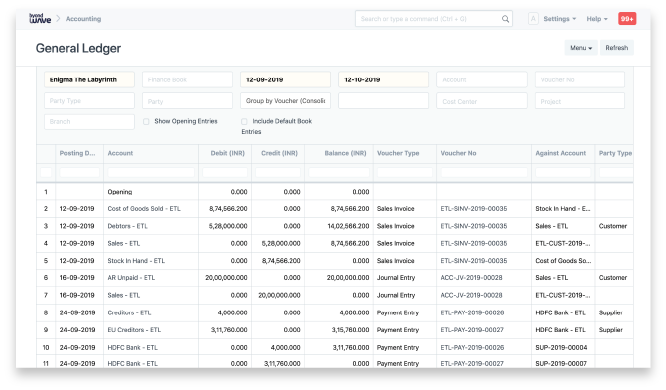Go to Accounting breadcrumb link
This screenshot has width=666, height=390.
pyautogui.click(x=83, y=19)
